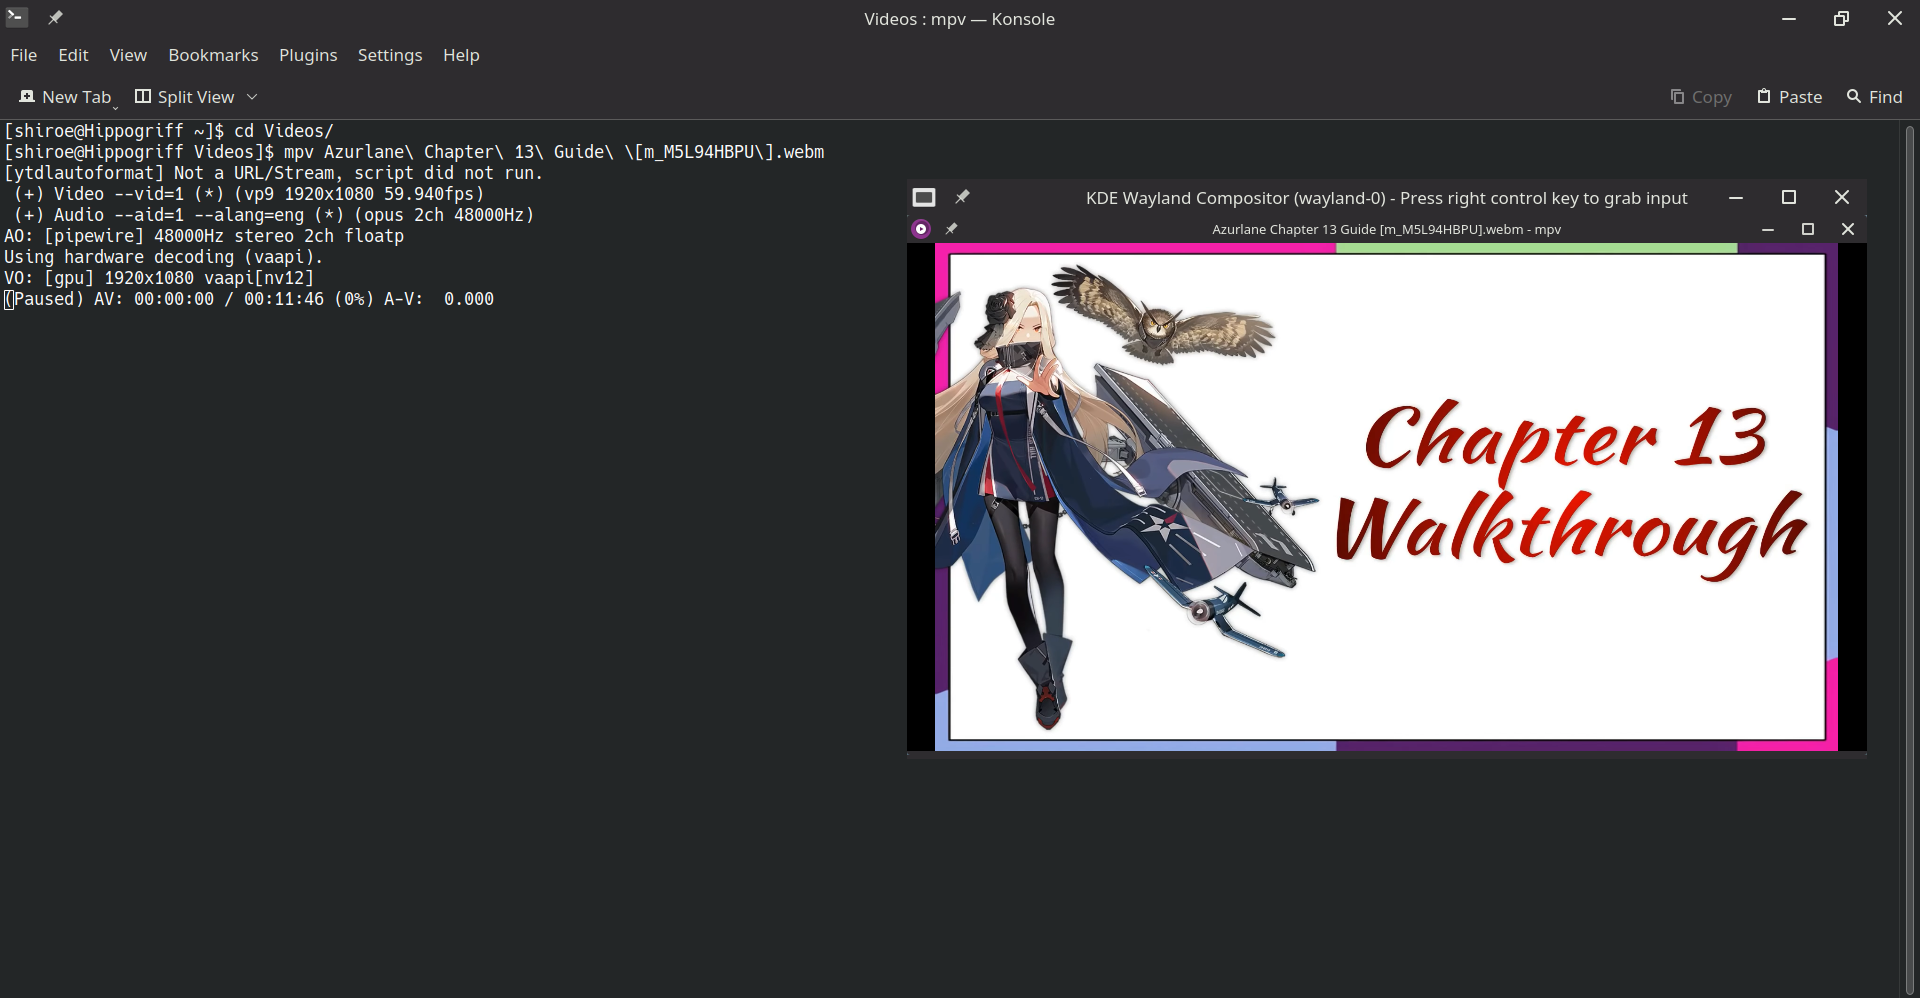Viewport: 1920px width, 998px height.
Task: Close the nested mpv window
Action: click(x=1848, y=229)
